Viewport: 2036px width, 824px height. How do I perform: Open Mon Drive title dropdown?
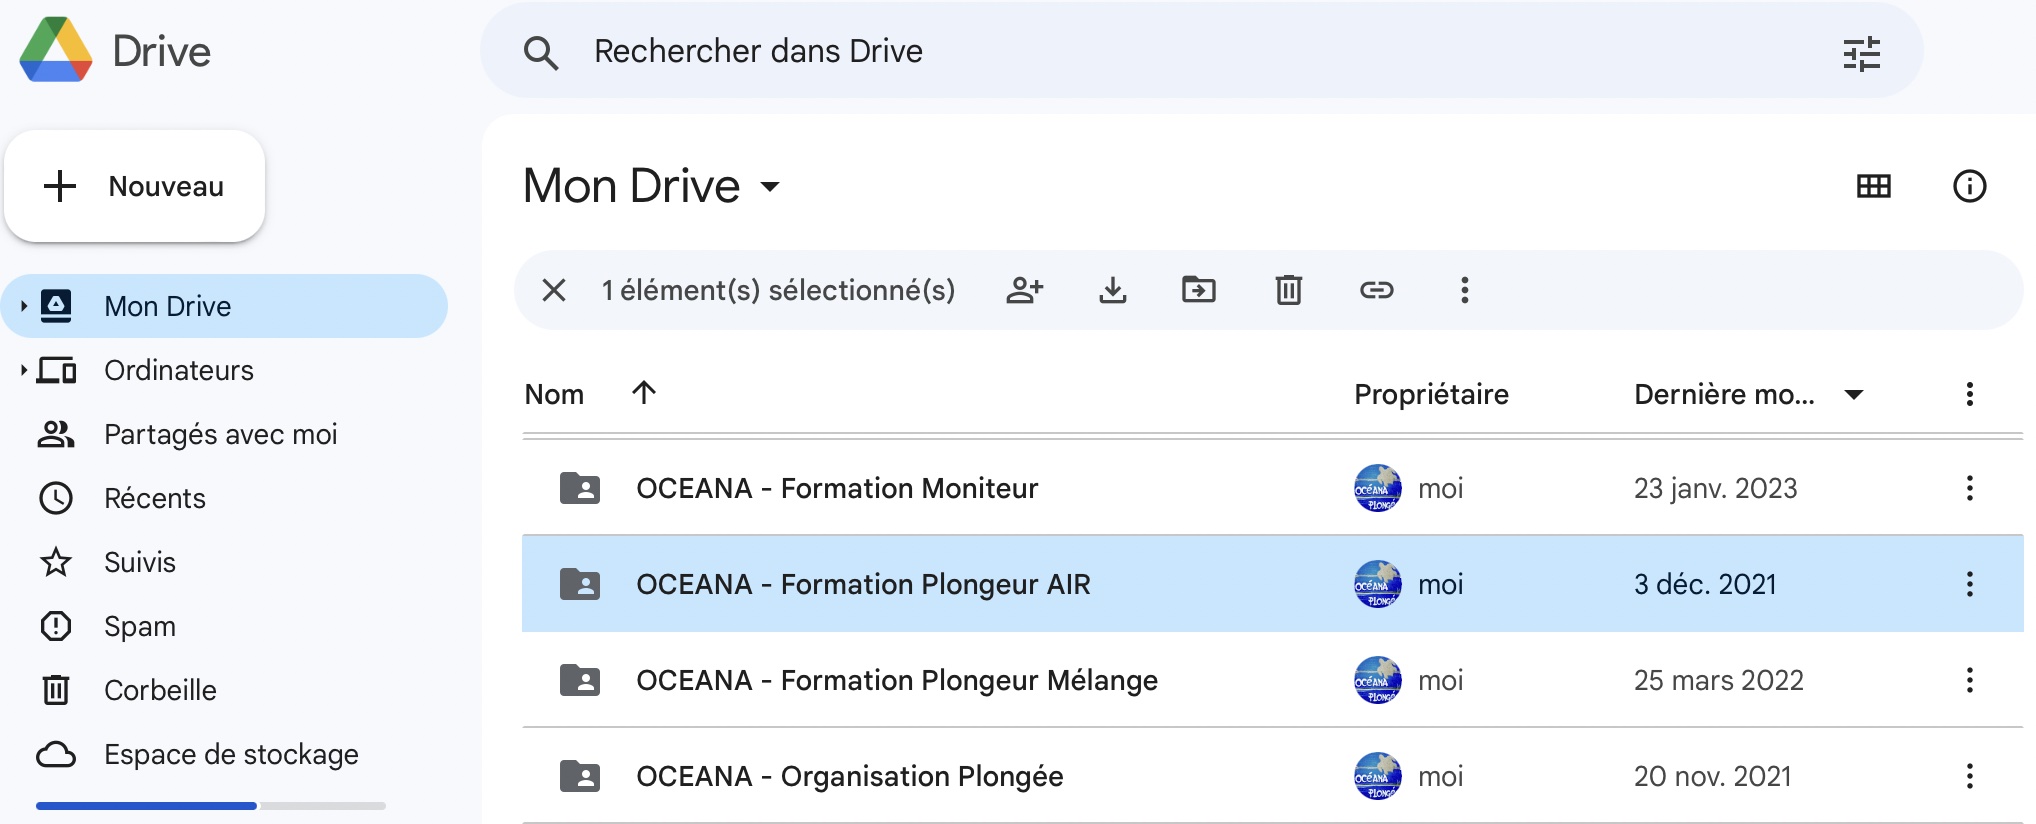[770, 186]
